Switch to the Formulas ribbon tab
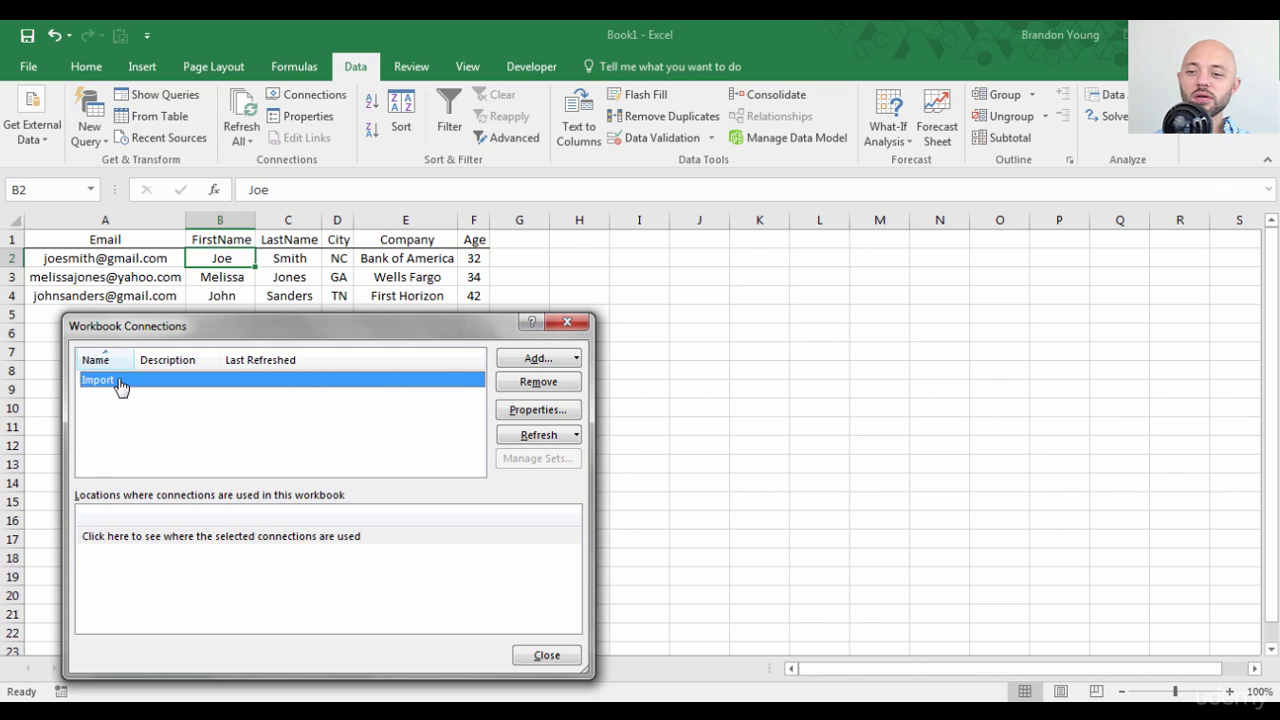The image size is (1280, 720). pos(294,66)
